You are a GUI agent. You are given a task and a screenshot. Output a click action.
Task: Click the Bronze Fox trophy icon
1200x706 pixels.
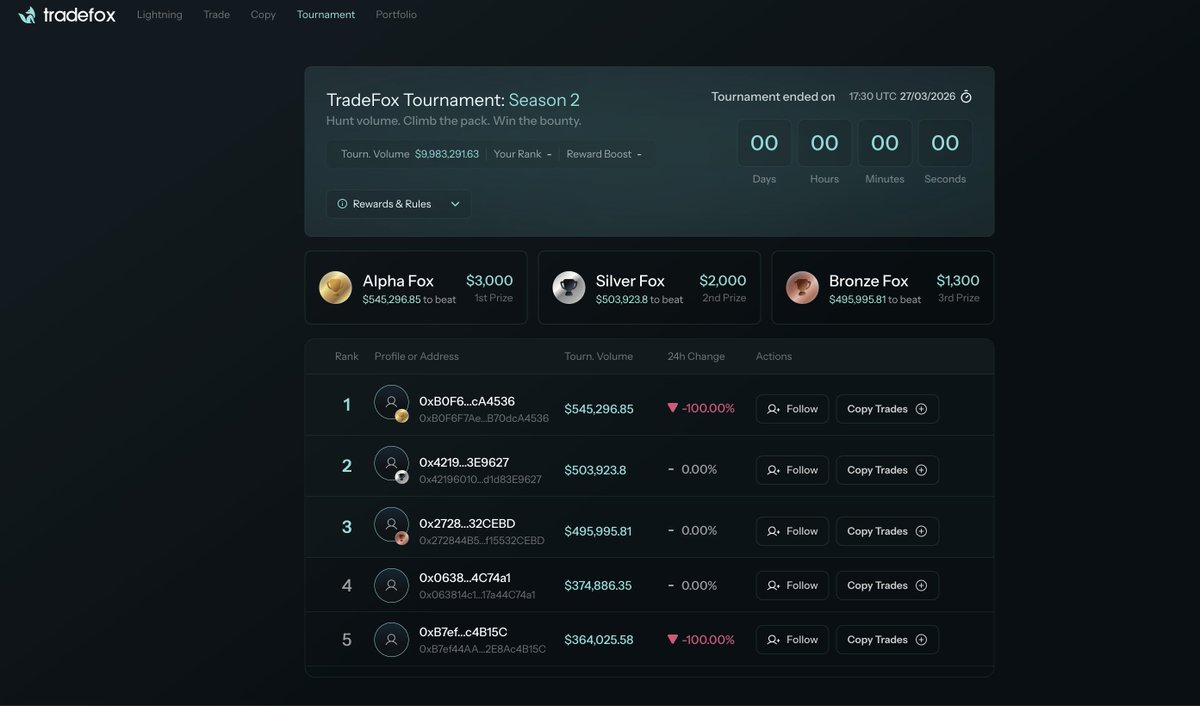point(802,288)
